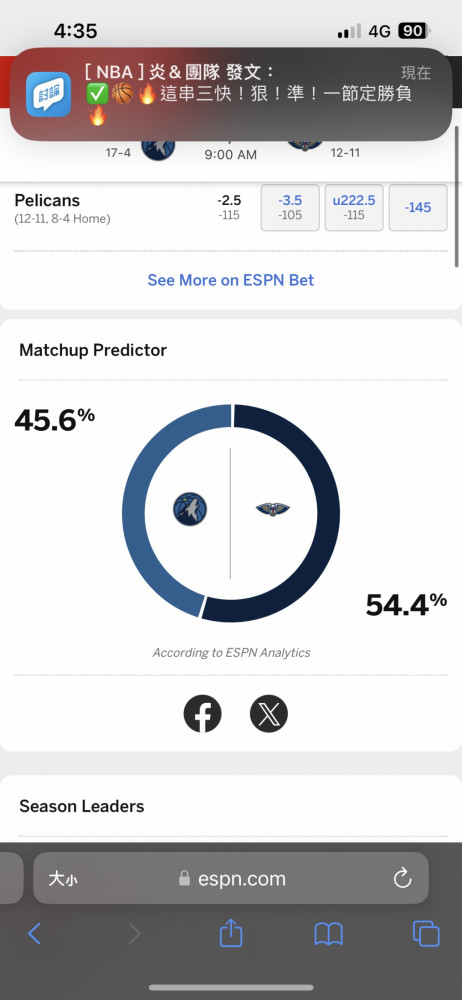Open page text size options button
462x1000 pixels.
[63, 879]
